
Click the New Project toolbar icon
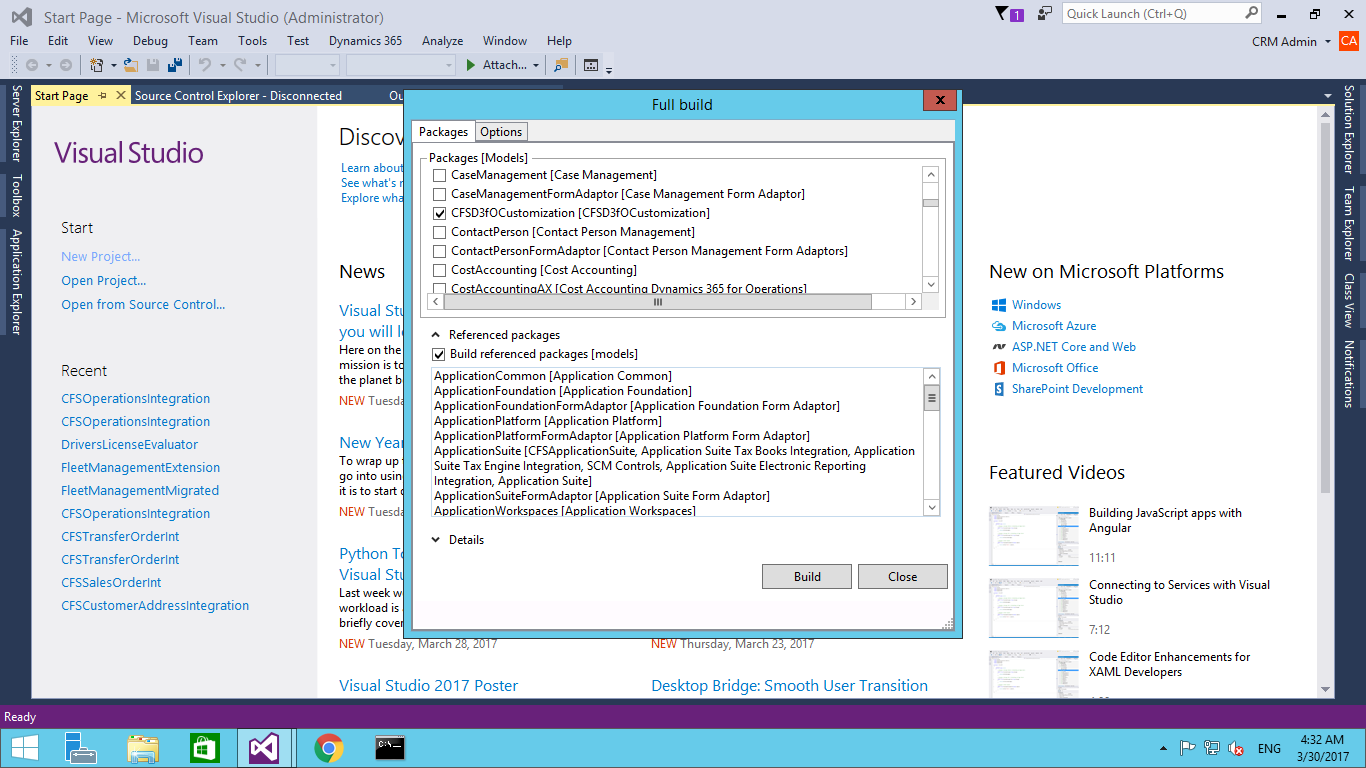pos(97,65)
